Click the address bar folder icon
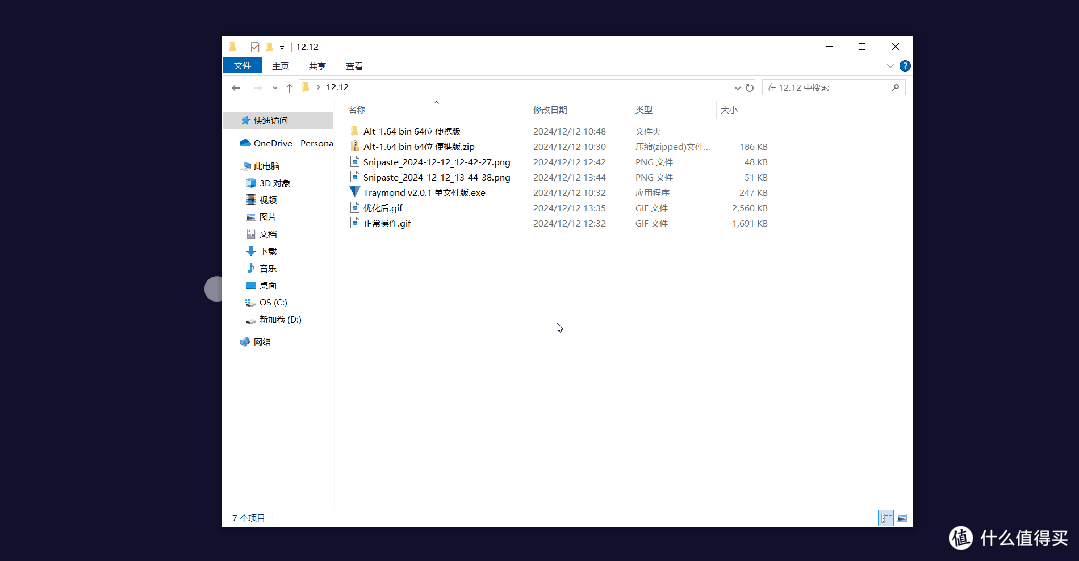1079x561 pixels. tap(306, 87)
